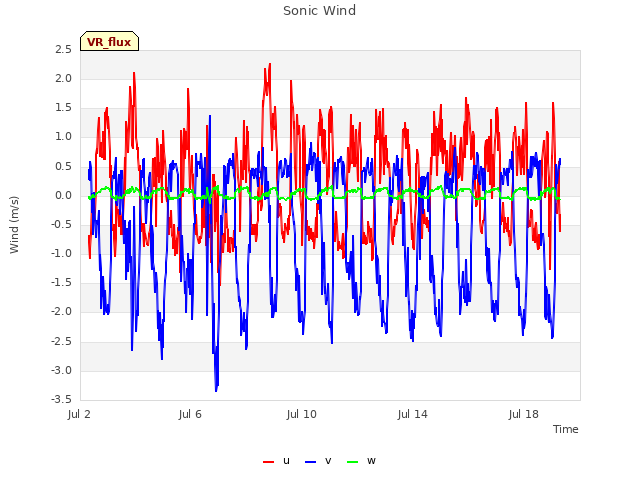
Task: Click the VR_flux annotation label
Action: (109, 42)
